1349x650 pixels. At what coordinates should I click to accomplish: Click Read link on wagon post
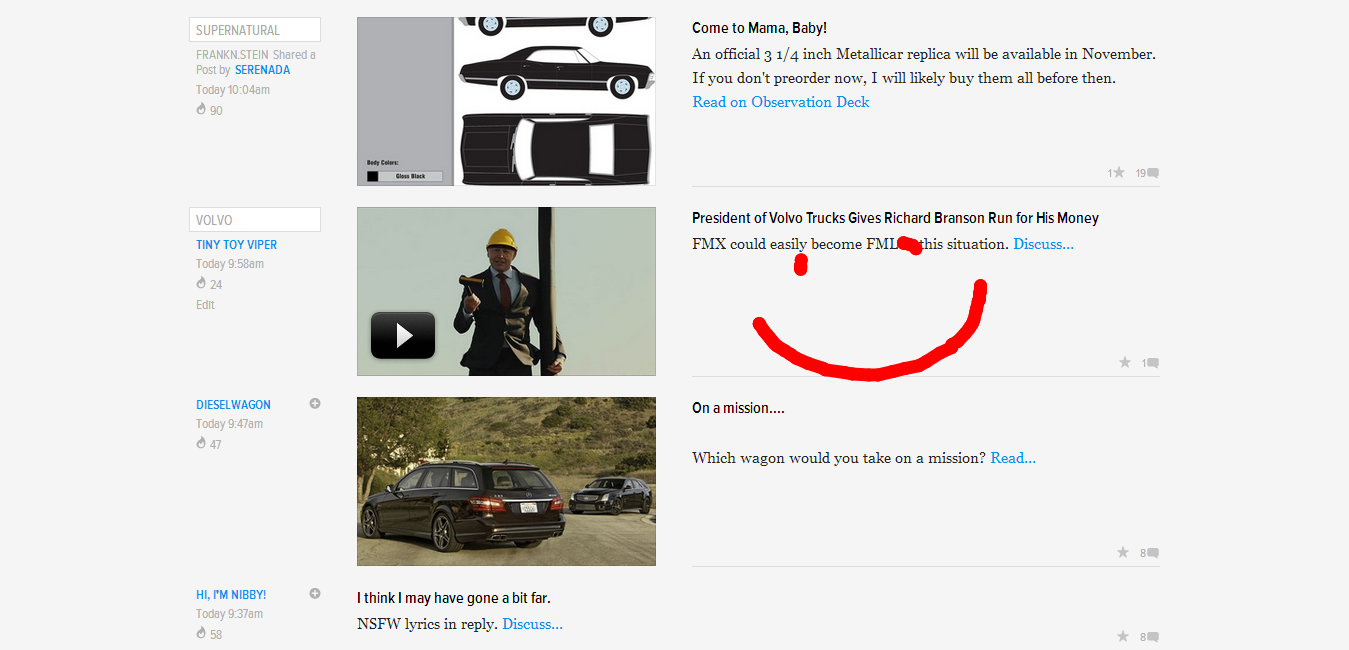click(x=1013, y=458)
